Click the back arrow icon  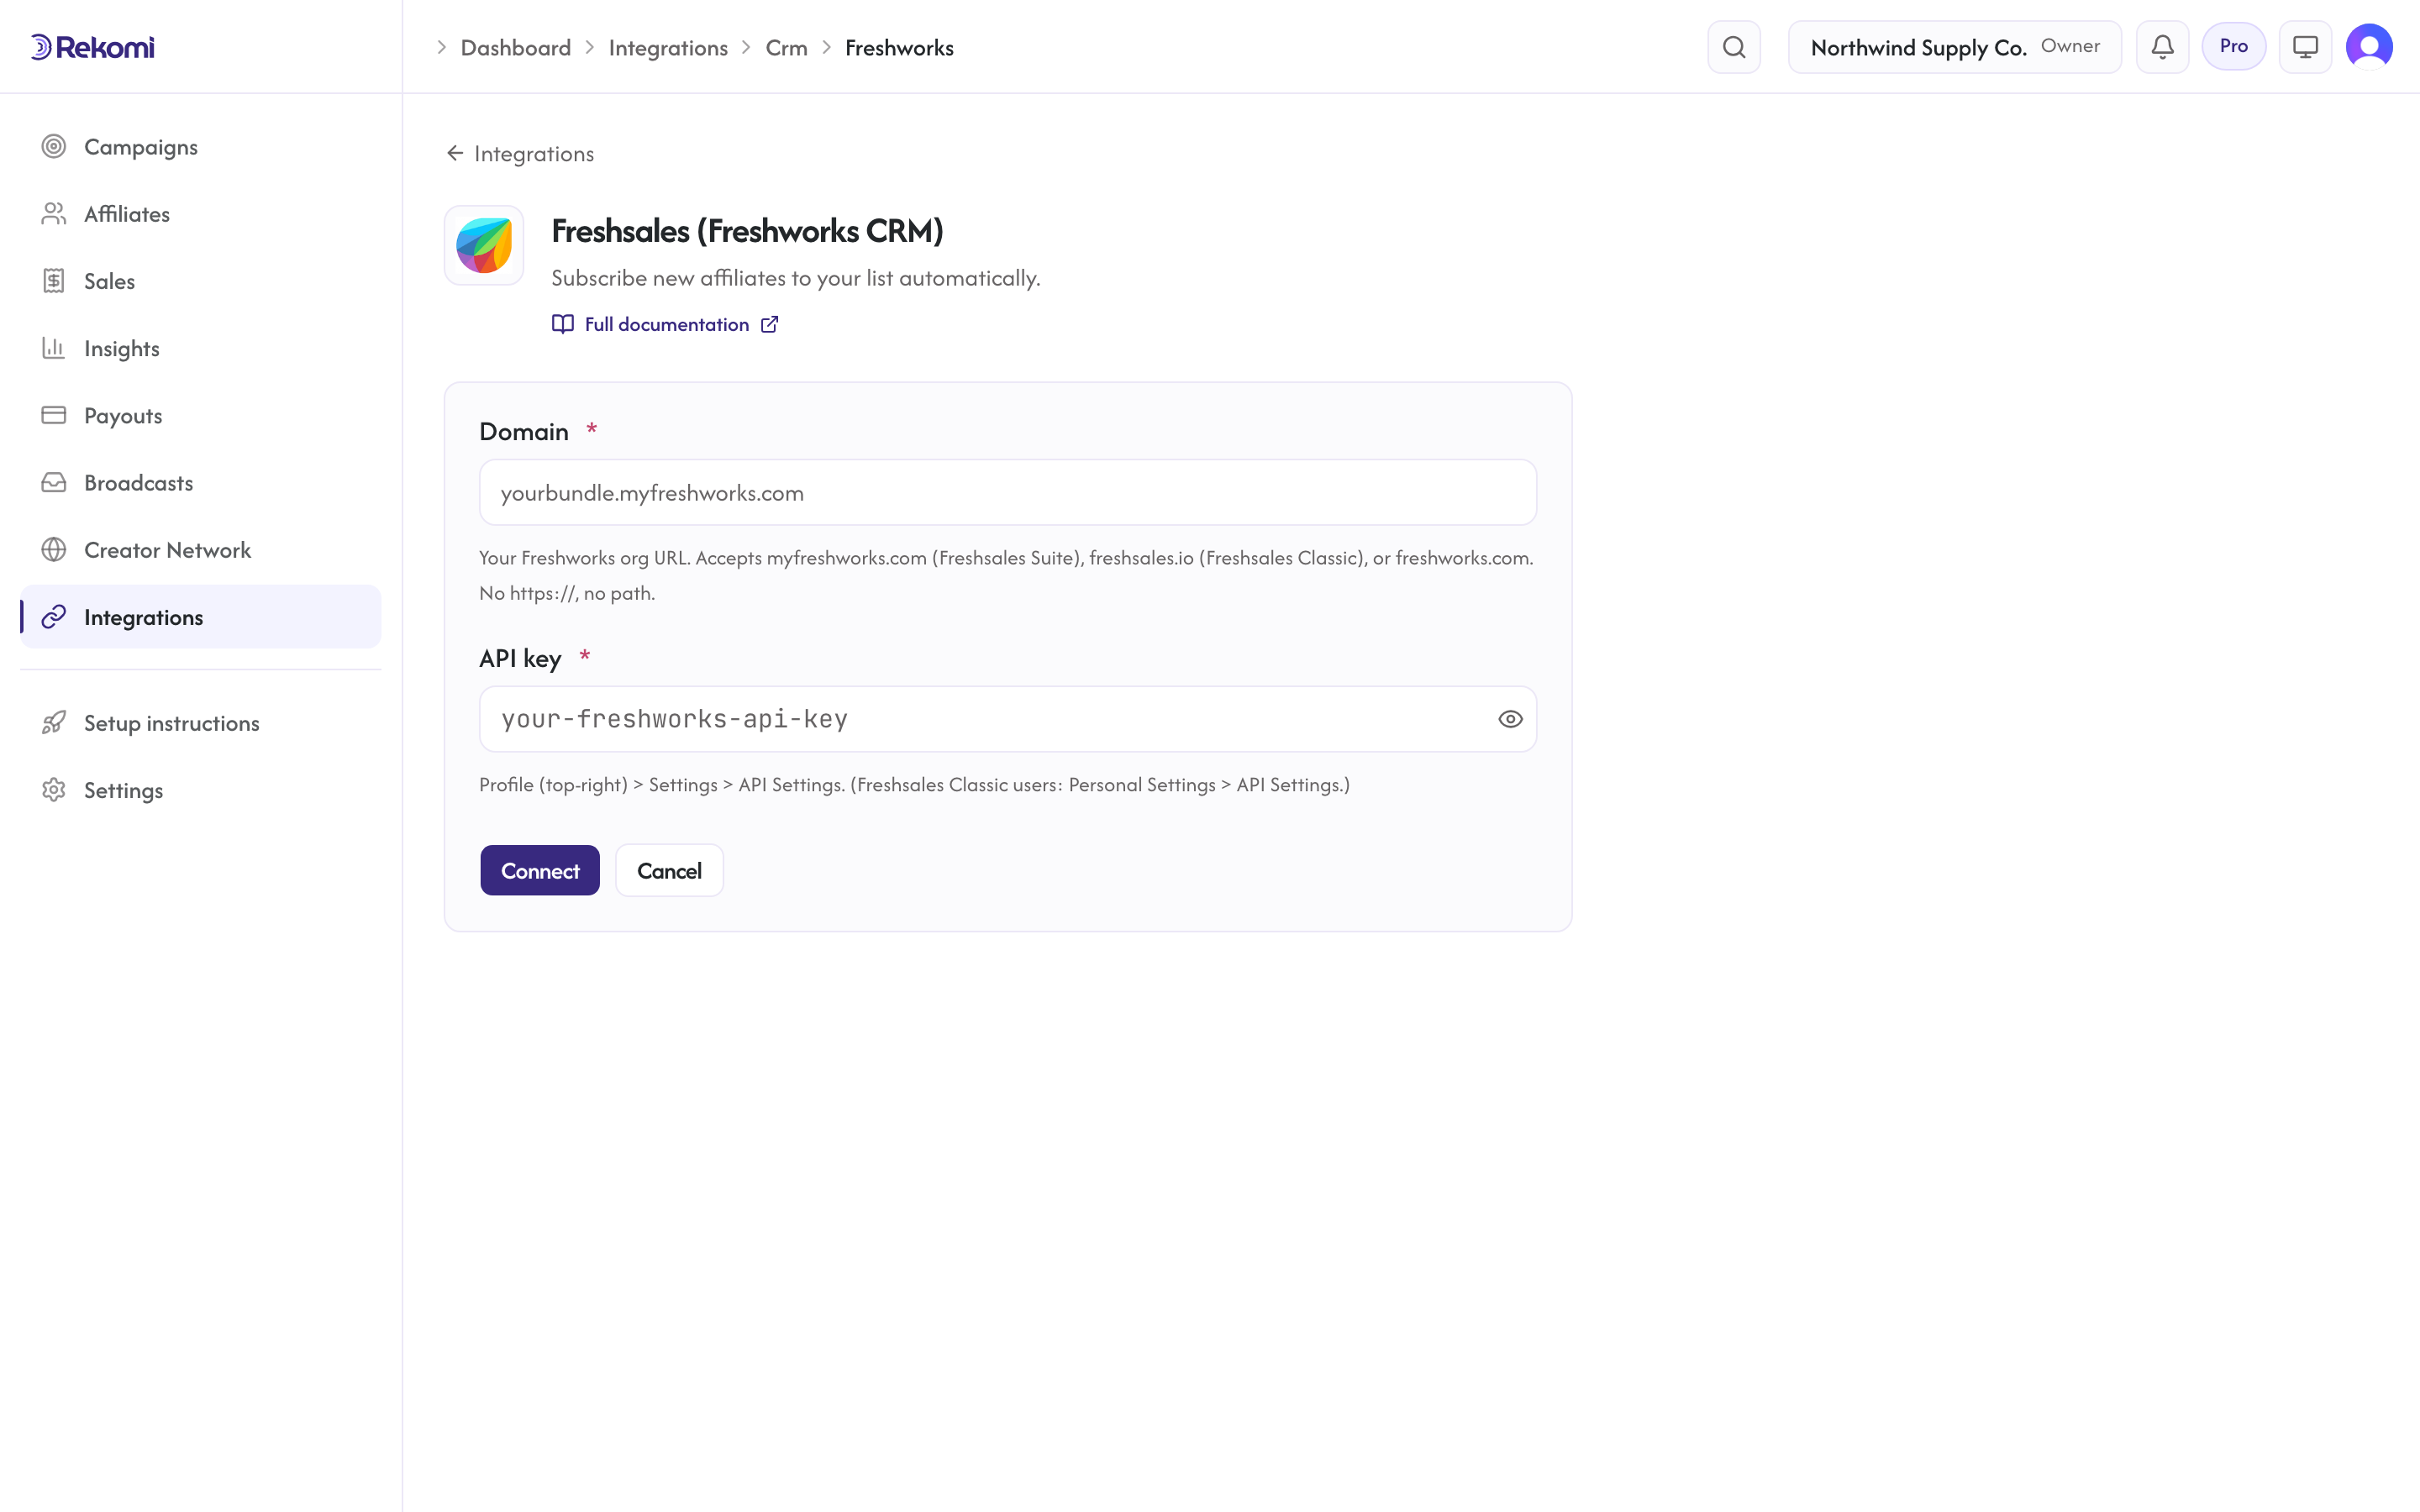click(x=455, y=153)
